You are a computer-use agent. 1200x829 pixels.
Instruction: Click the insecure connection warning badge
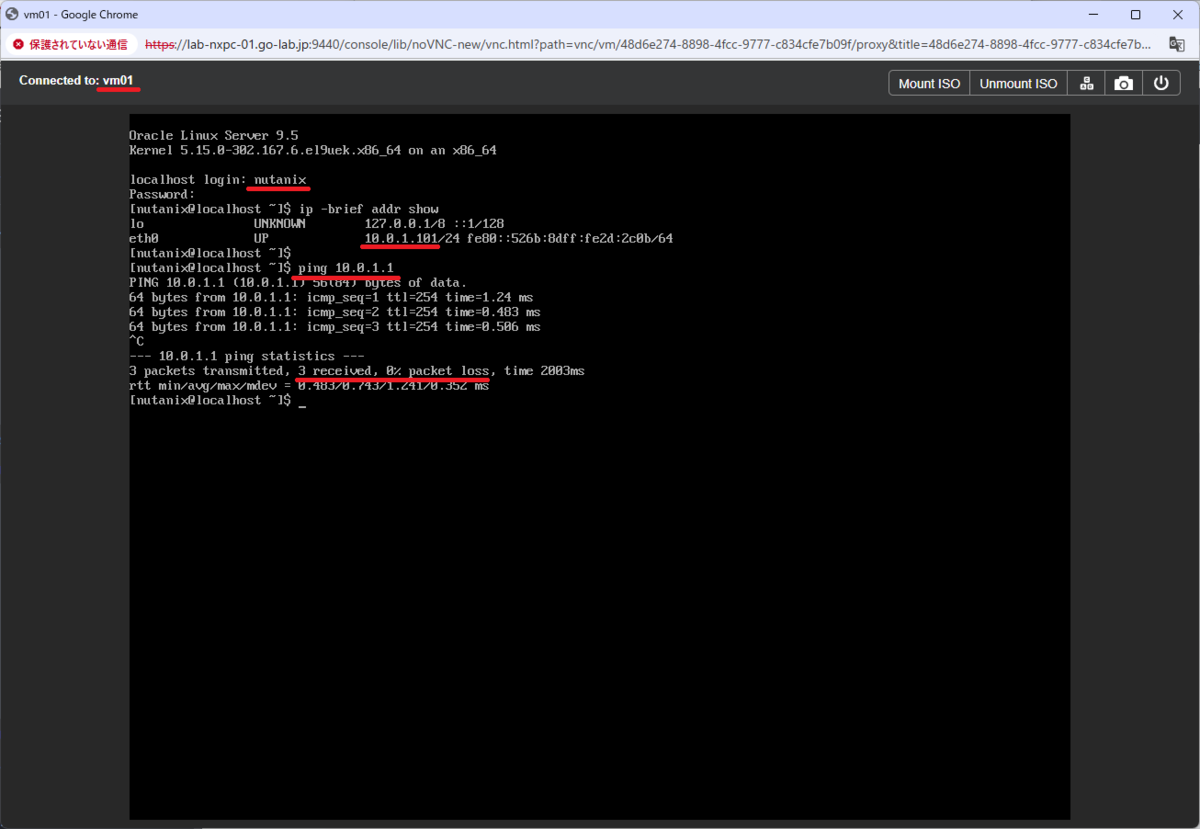(x=71, y=44)
